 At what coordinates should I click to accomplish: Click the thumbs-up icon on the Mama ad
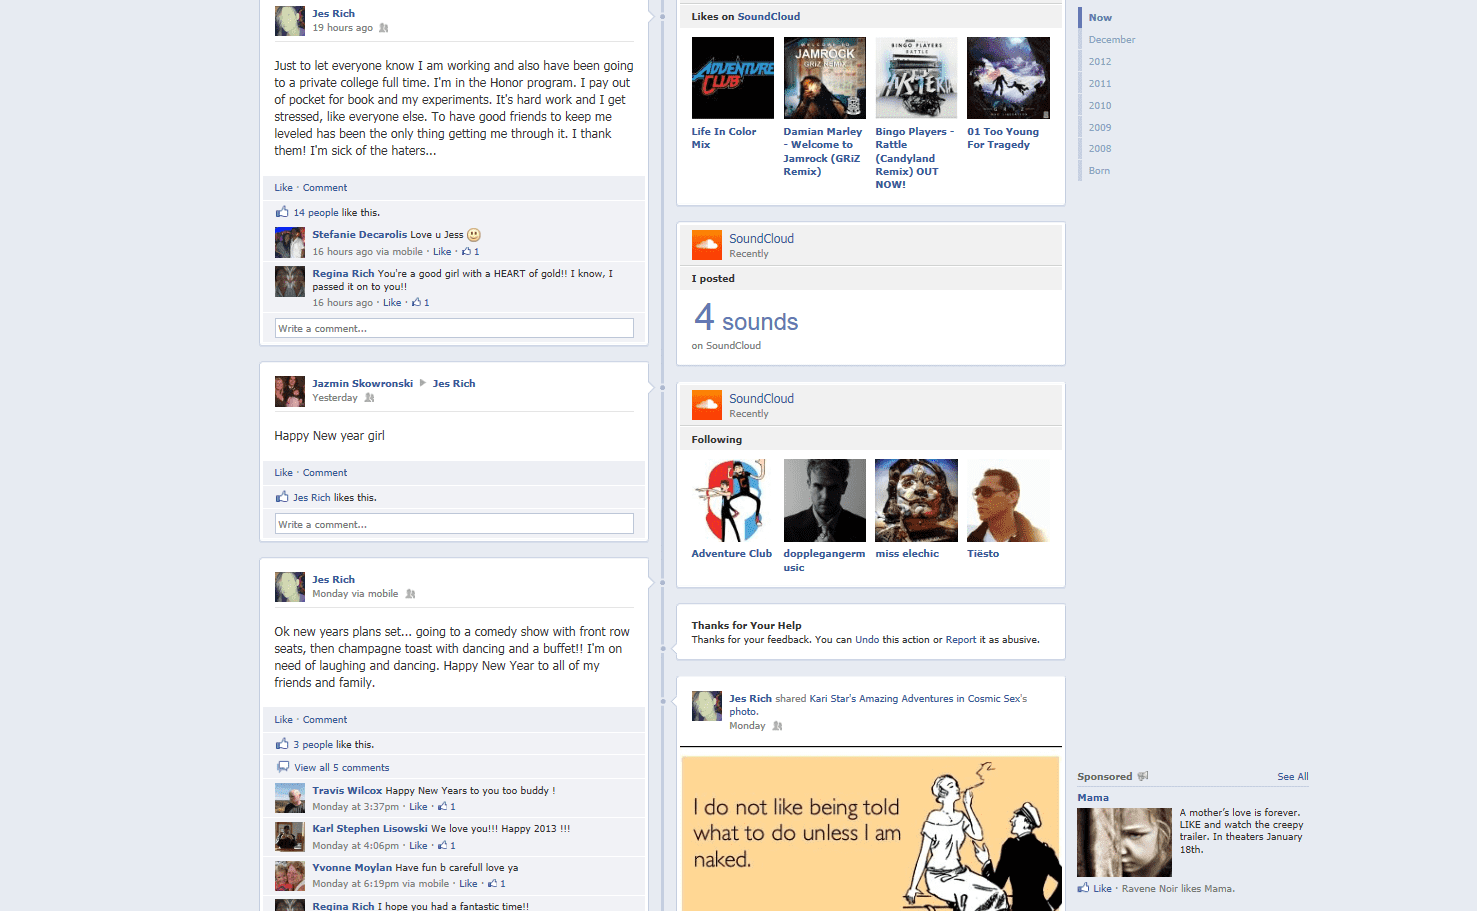point(1083,888)
